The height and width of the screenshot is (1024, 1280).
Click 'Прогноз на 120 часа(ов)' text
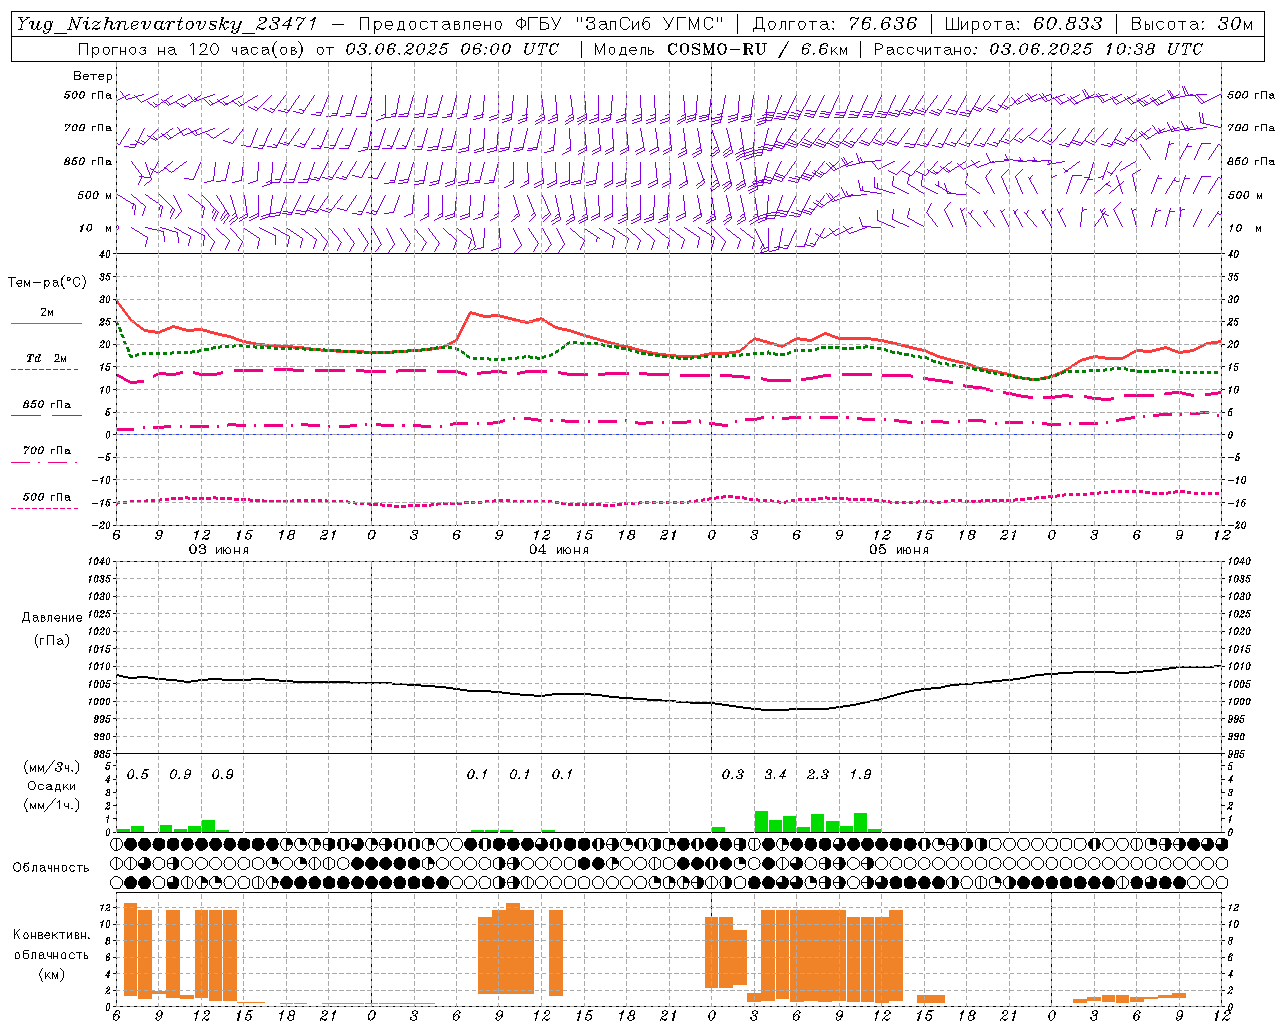(191, 49)
